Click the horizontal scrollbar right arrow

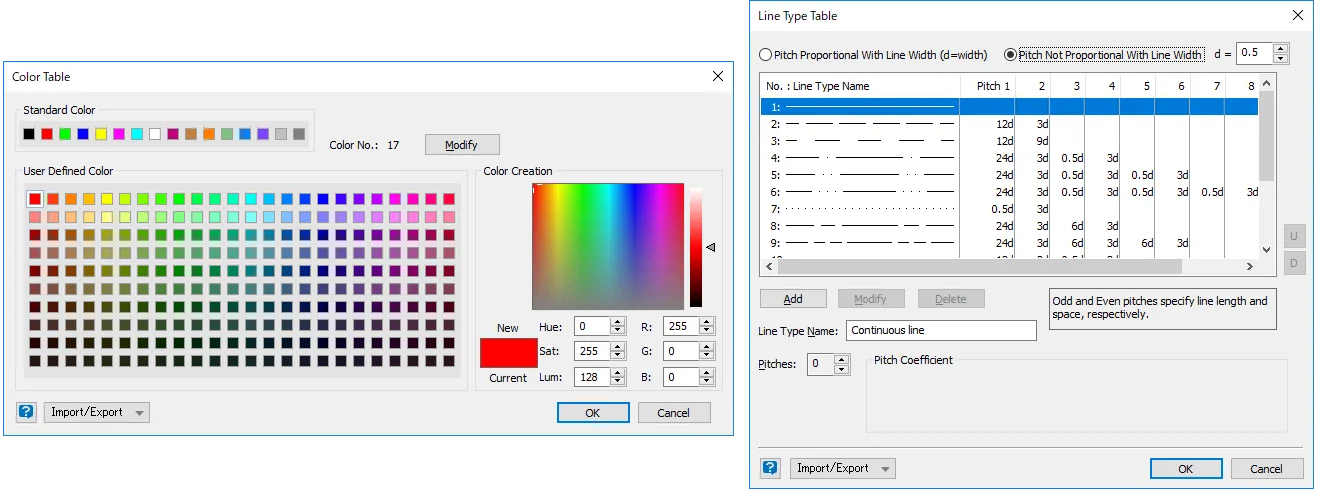[1249, 267]
